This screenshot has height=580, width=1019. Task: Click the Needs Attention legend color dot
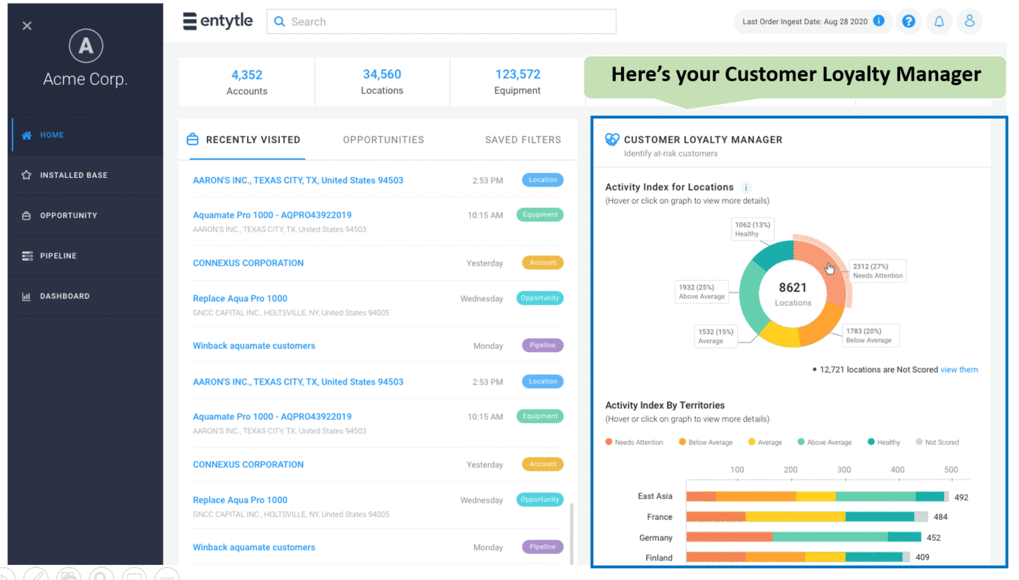click(x=609, y=442)
